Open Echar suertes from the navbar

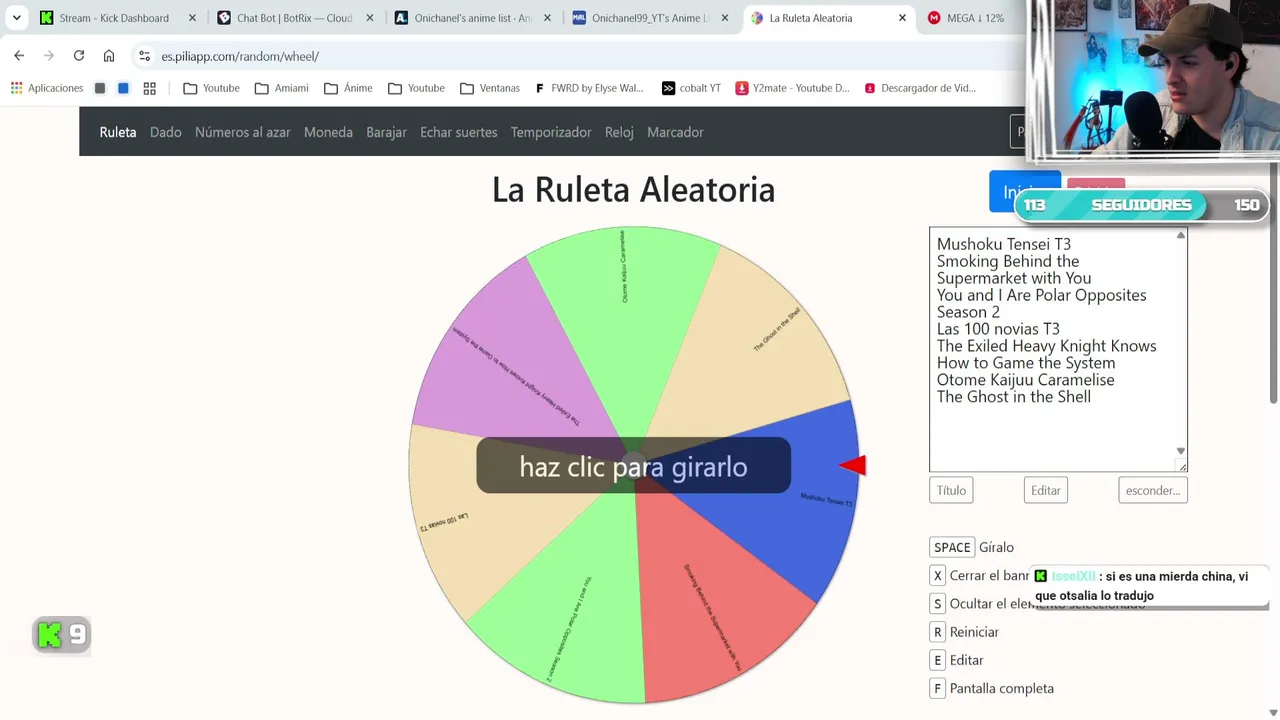459,132
